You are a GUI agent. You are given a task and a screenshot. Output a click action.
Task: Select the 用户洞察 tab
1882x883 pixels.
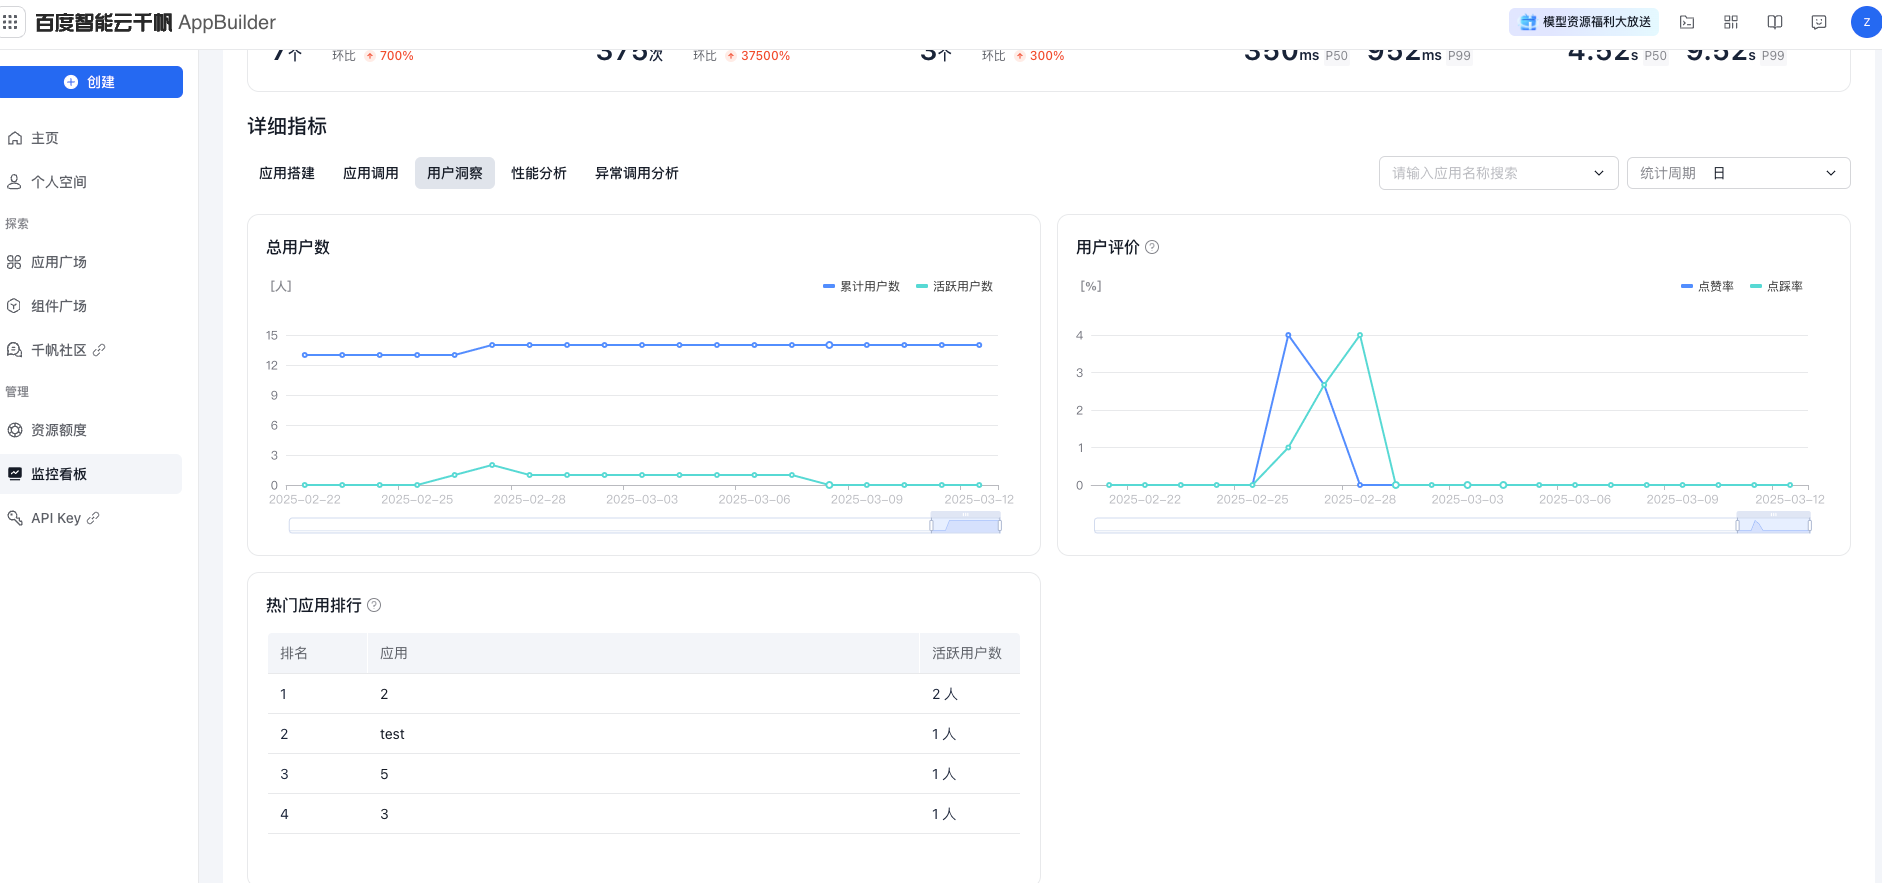tap(455, 173)
